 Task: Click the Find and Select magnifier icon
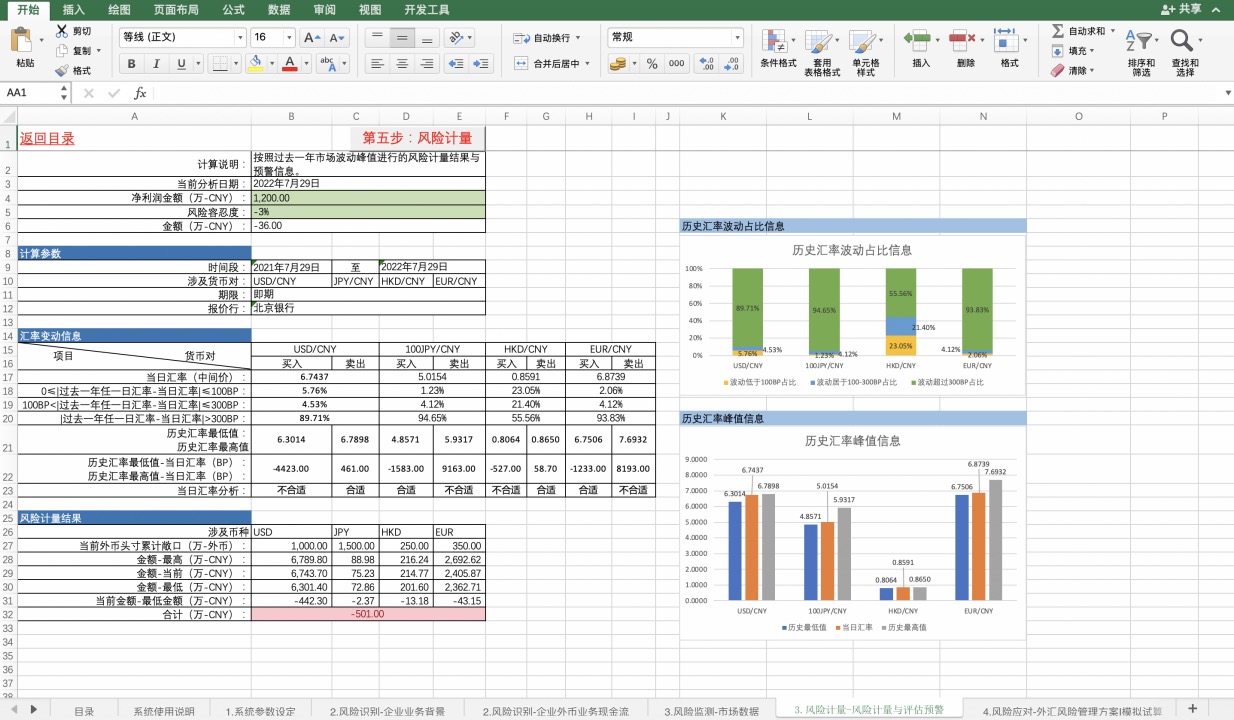pyautogui.click(x=1183, y=42)
